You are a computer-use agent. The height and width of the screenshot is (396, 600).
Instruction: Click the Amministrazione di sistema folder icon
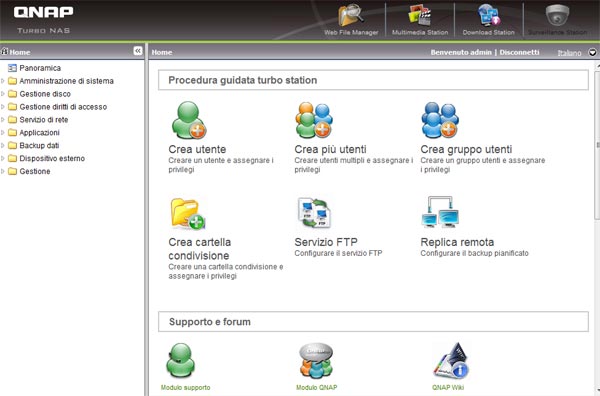[12, 81]
